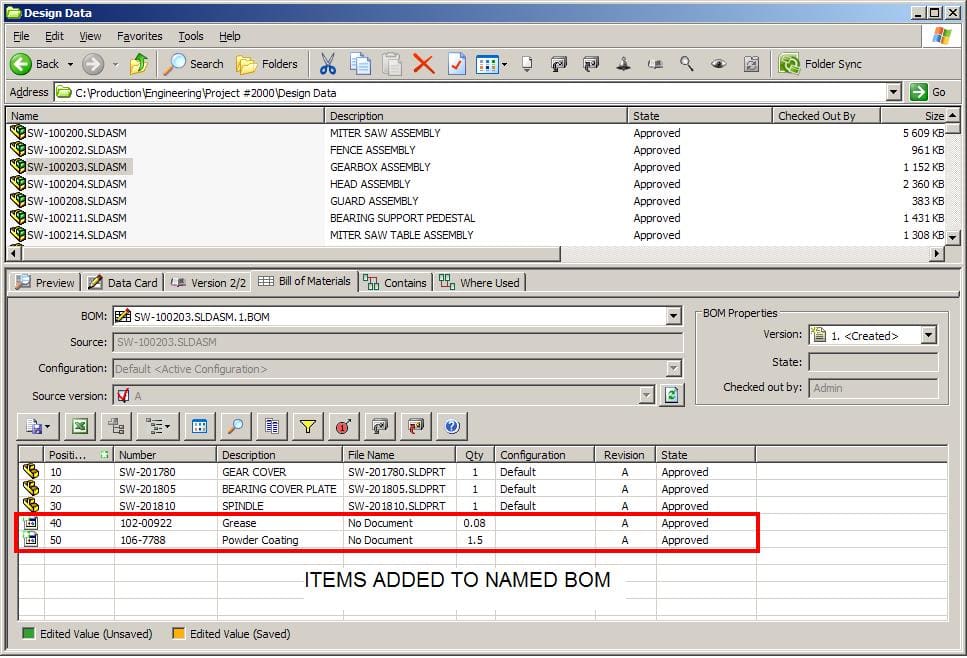Click the Go button
The width and height of the screenshot is (967, 658).
[928, 92]
